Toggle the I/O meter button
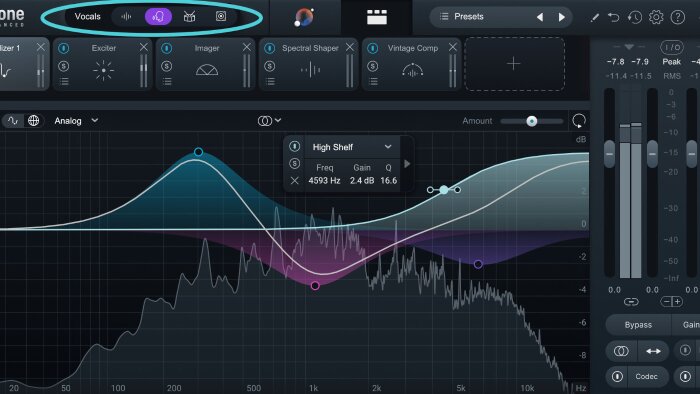 pos(672,47)
